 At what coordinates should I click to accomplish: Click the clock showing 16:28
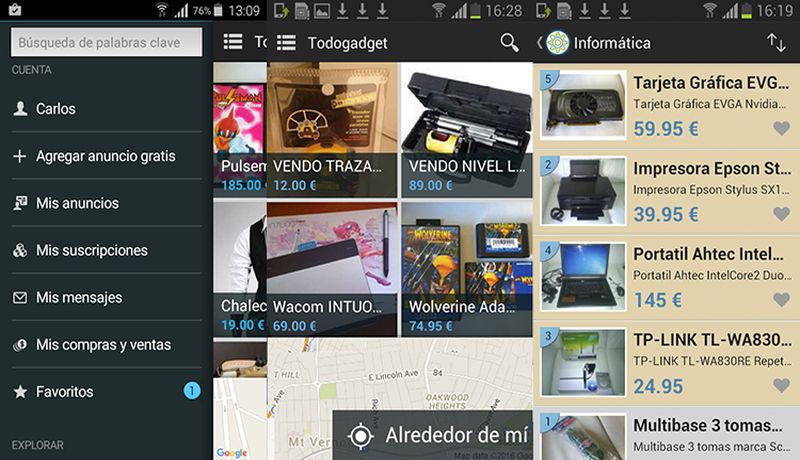[504, 11]
